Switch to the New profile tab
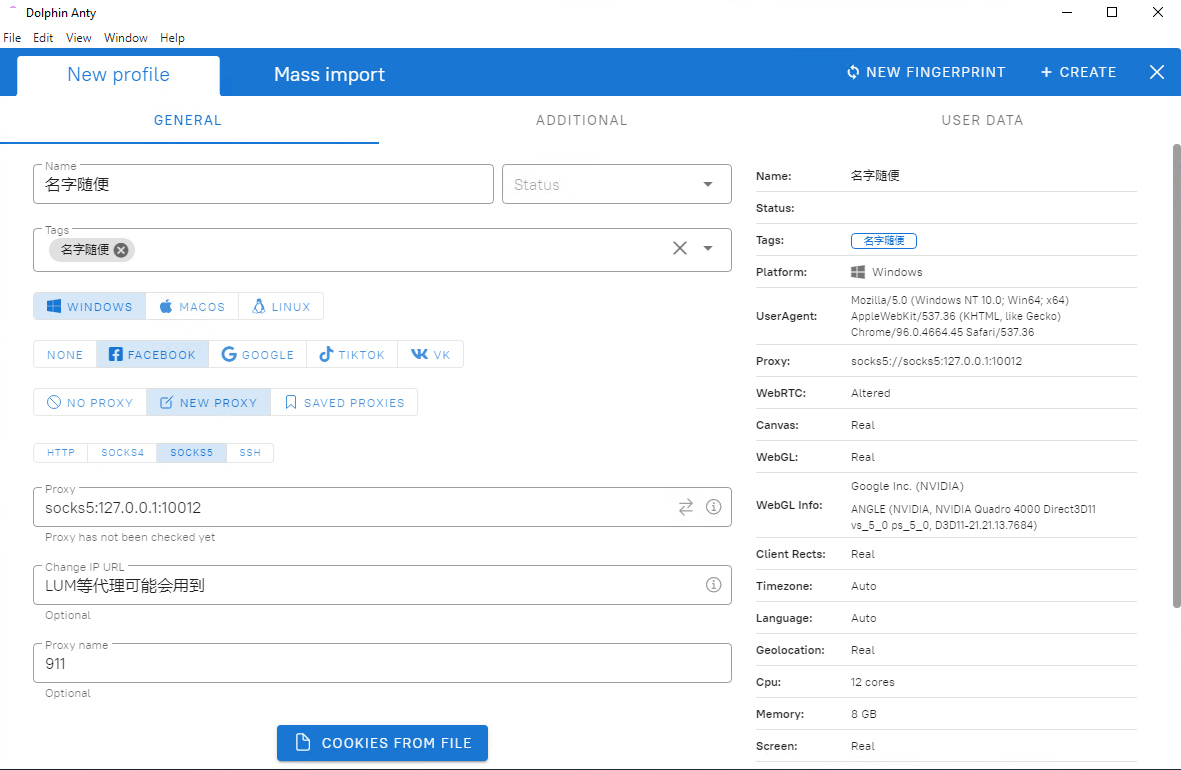The height and width of the screenshot is (770, 1181). pos(118,75)
